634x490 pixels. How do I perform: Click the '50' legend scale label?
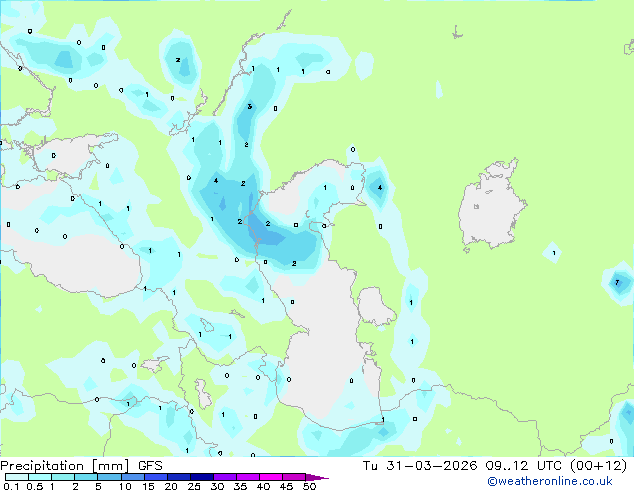pyautogui.click(x=309, y=486)
